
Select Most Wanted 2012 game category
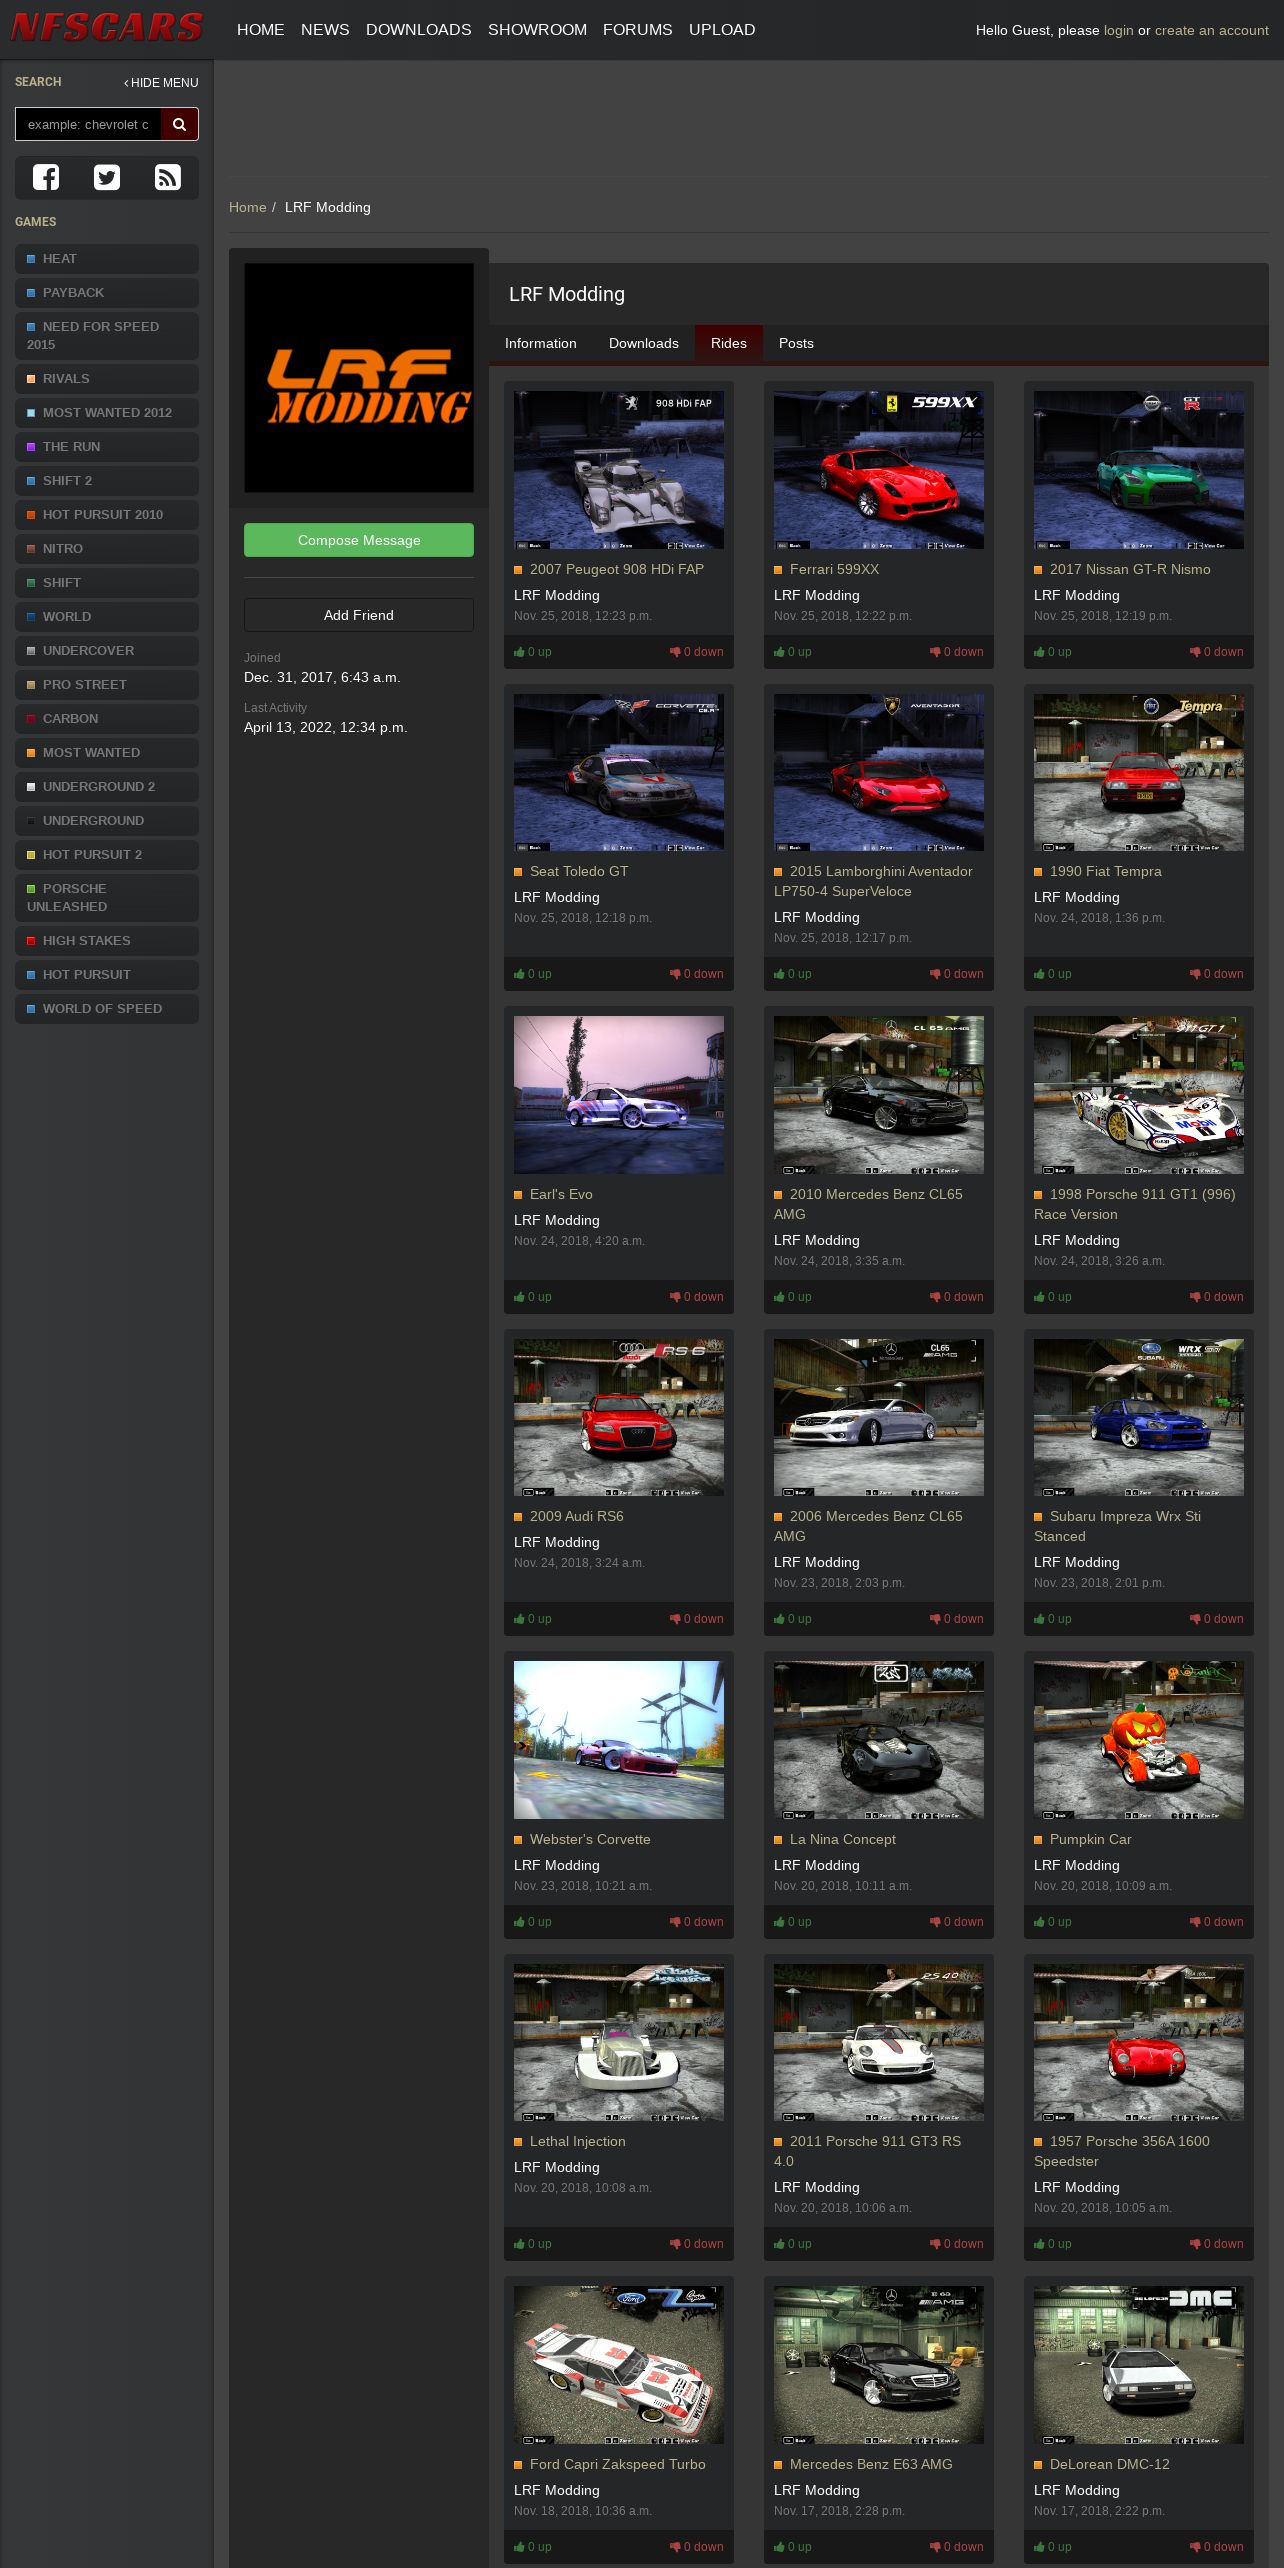pyautogui.click(x=107, y=412)
